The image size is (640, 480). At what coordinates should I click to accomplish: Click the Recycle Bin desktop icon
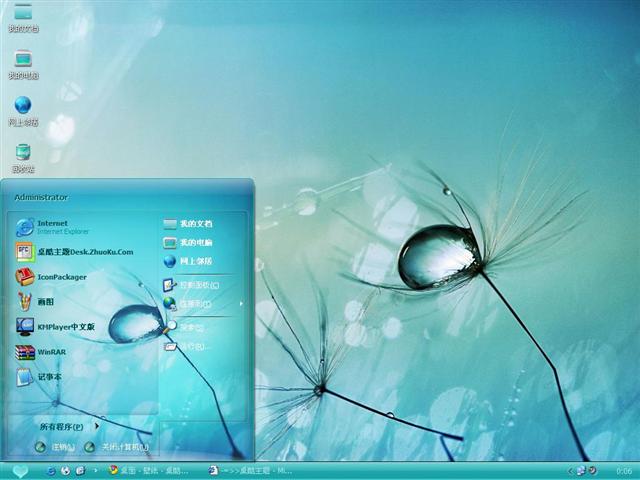pyautogui.click(x=23, y=156)
